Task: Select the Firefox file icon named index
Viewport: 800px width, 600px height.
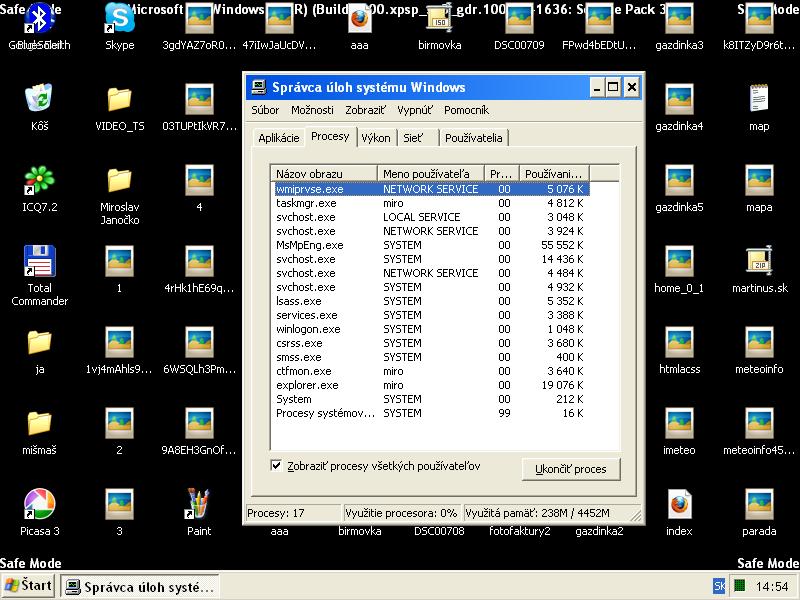Action: point(679,504)
